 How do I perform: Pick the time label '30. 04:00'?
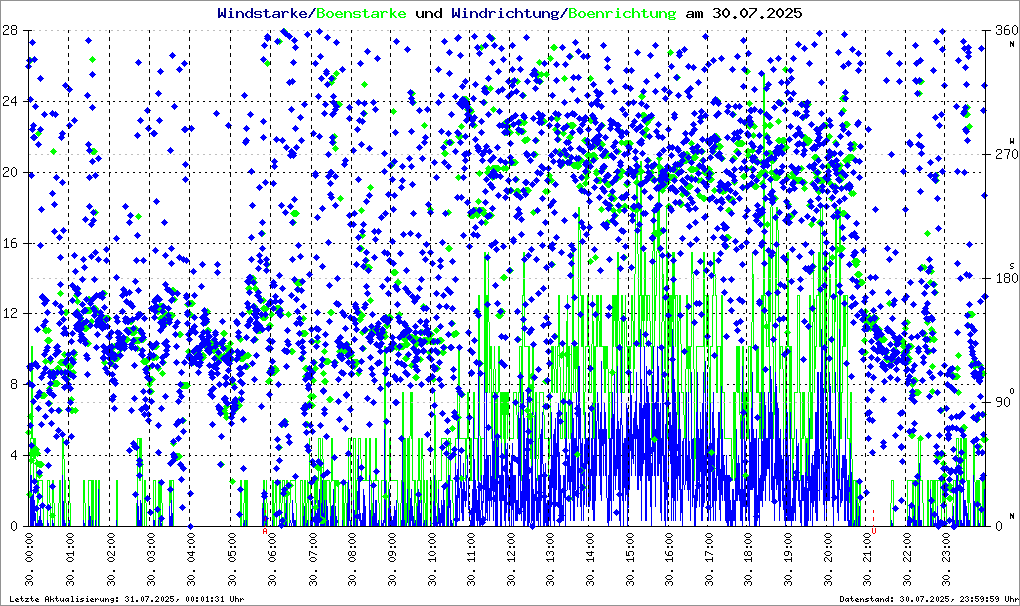[190, 559]
